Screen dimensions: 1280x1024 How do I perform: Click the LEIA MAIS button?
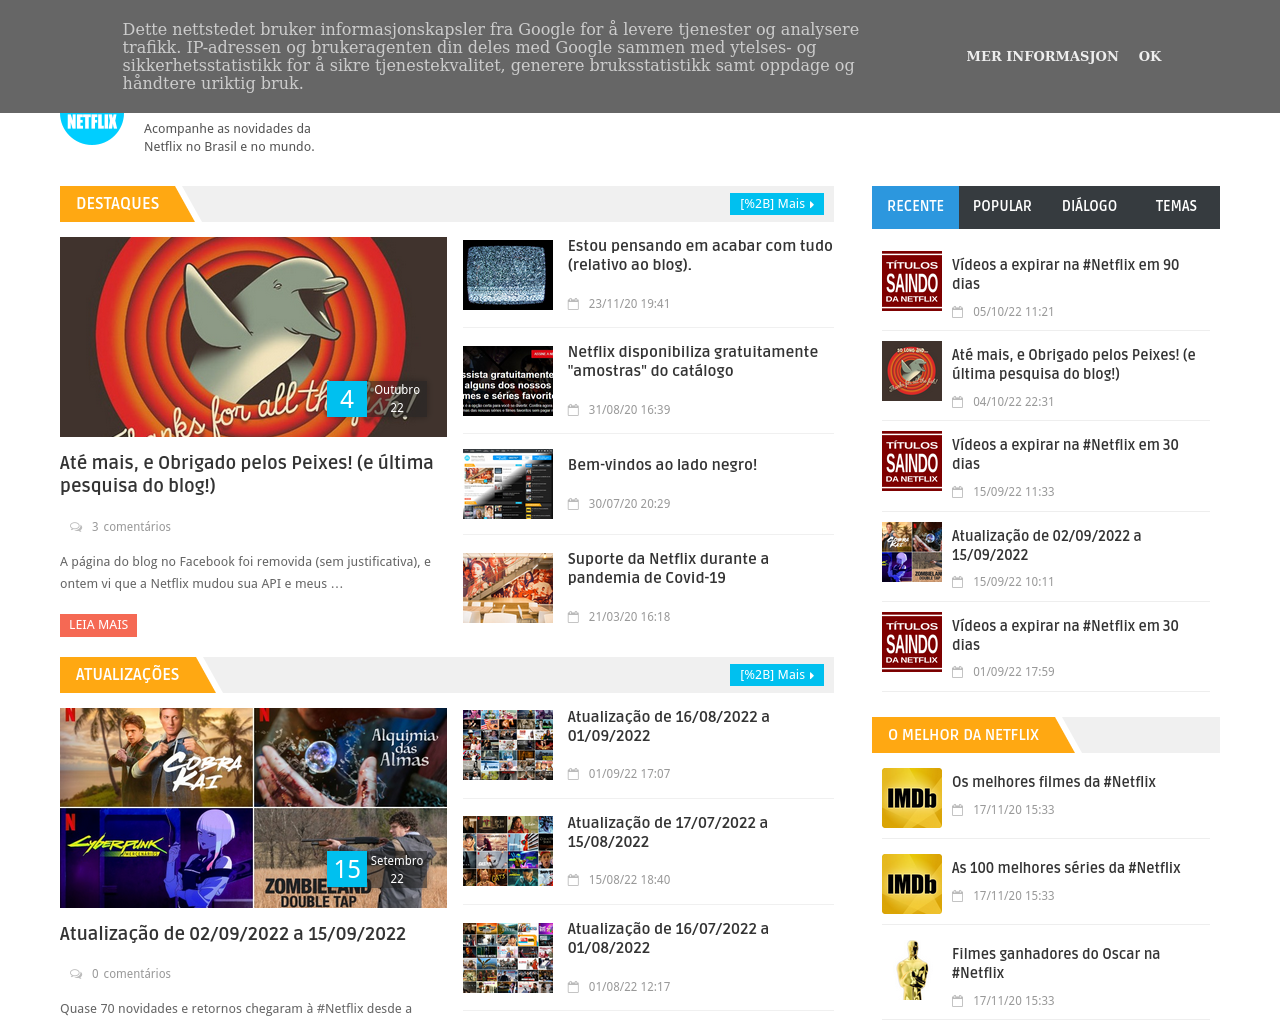coord(98,625)
